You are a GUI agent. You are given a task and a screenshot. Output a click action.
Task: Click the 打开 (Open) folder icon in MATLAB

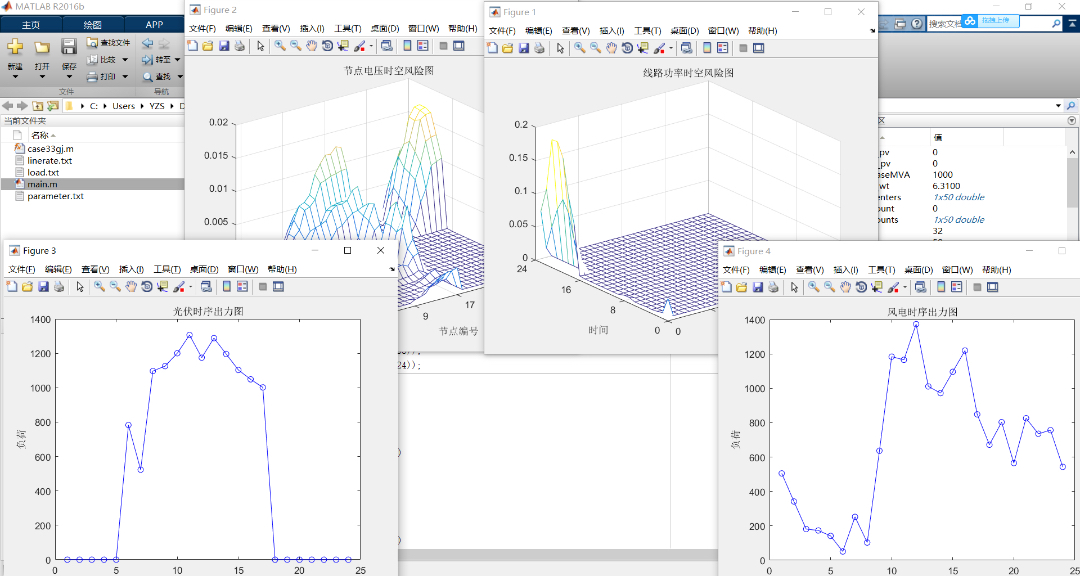(x=42, y=47)
